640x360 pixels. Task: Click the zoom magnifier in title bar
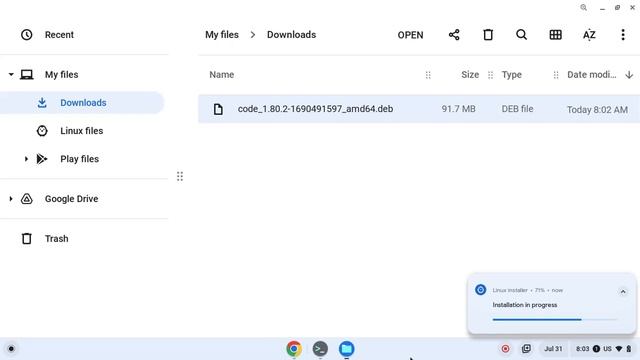tap(584, 8)
